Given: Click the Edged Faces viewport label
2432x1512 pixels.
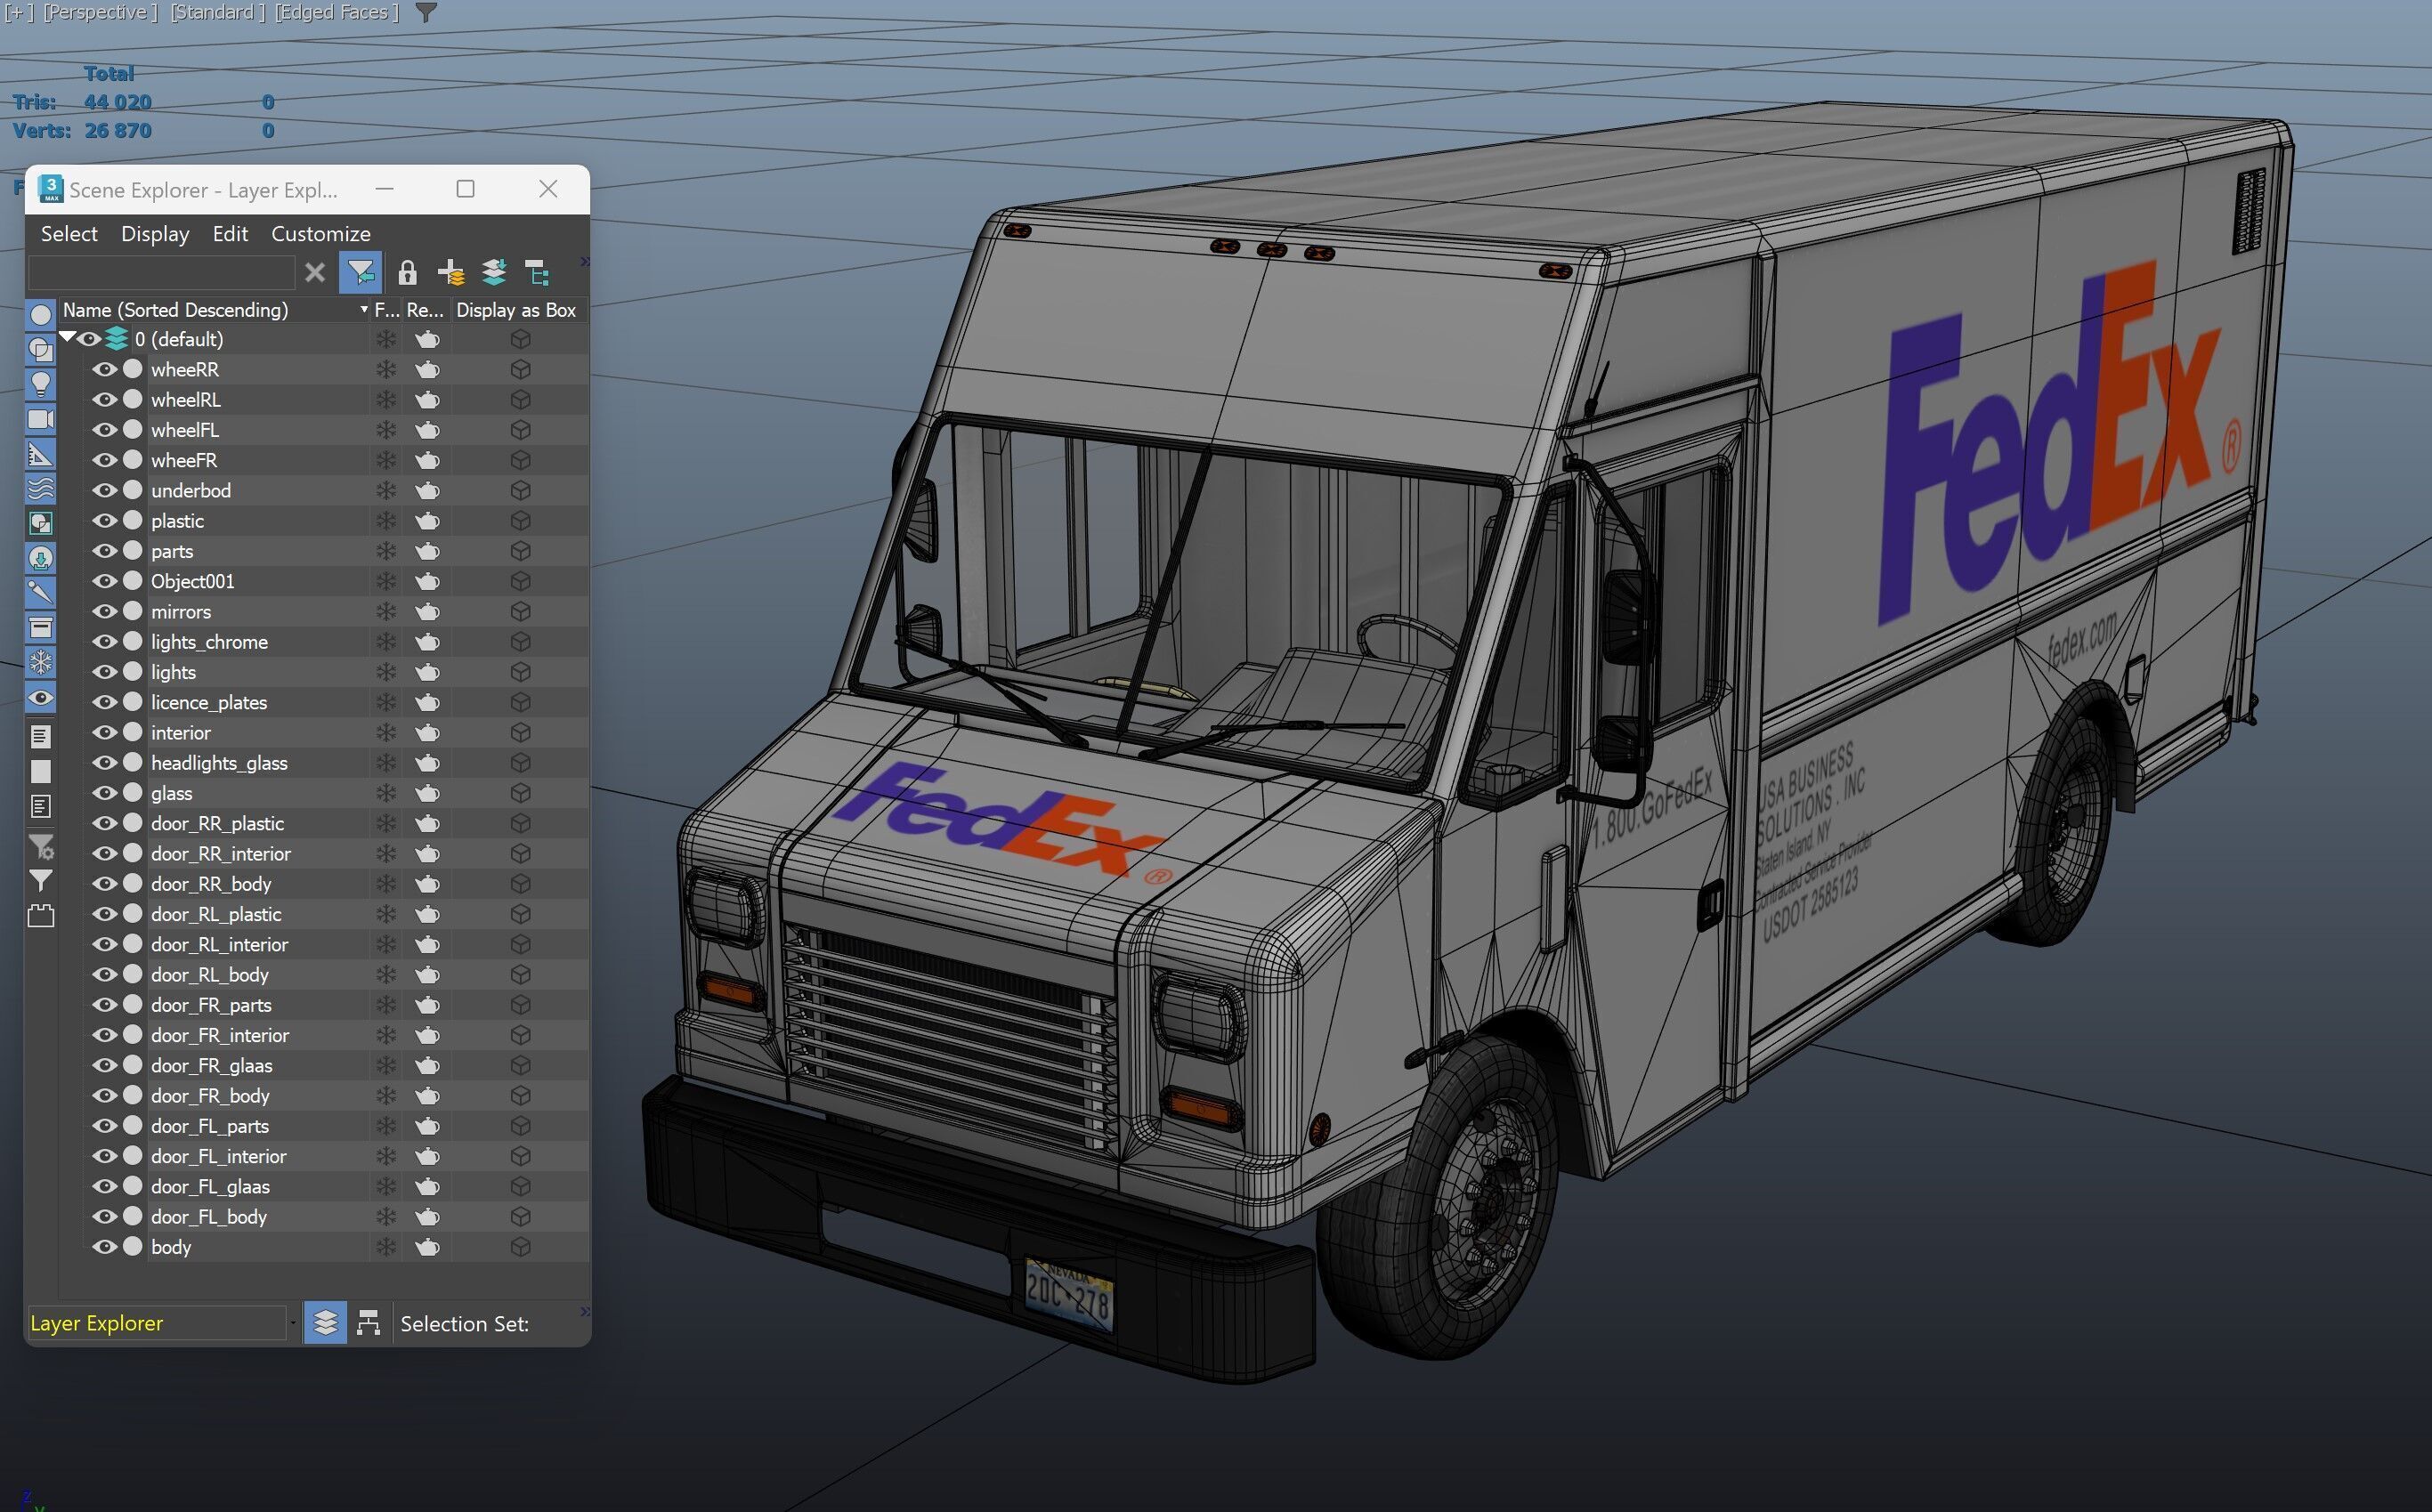Looking at the screenshot, I should [x=336, y=12].
